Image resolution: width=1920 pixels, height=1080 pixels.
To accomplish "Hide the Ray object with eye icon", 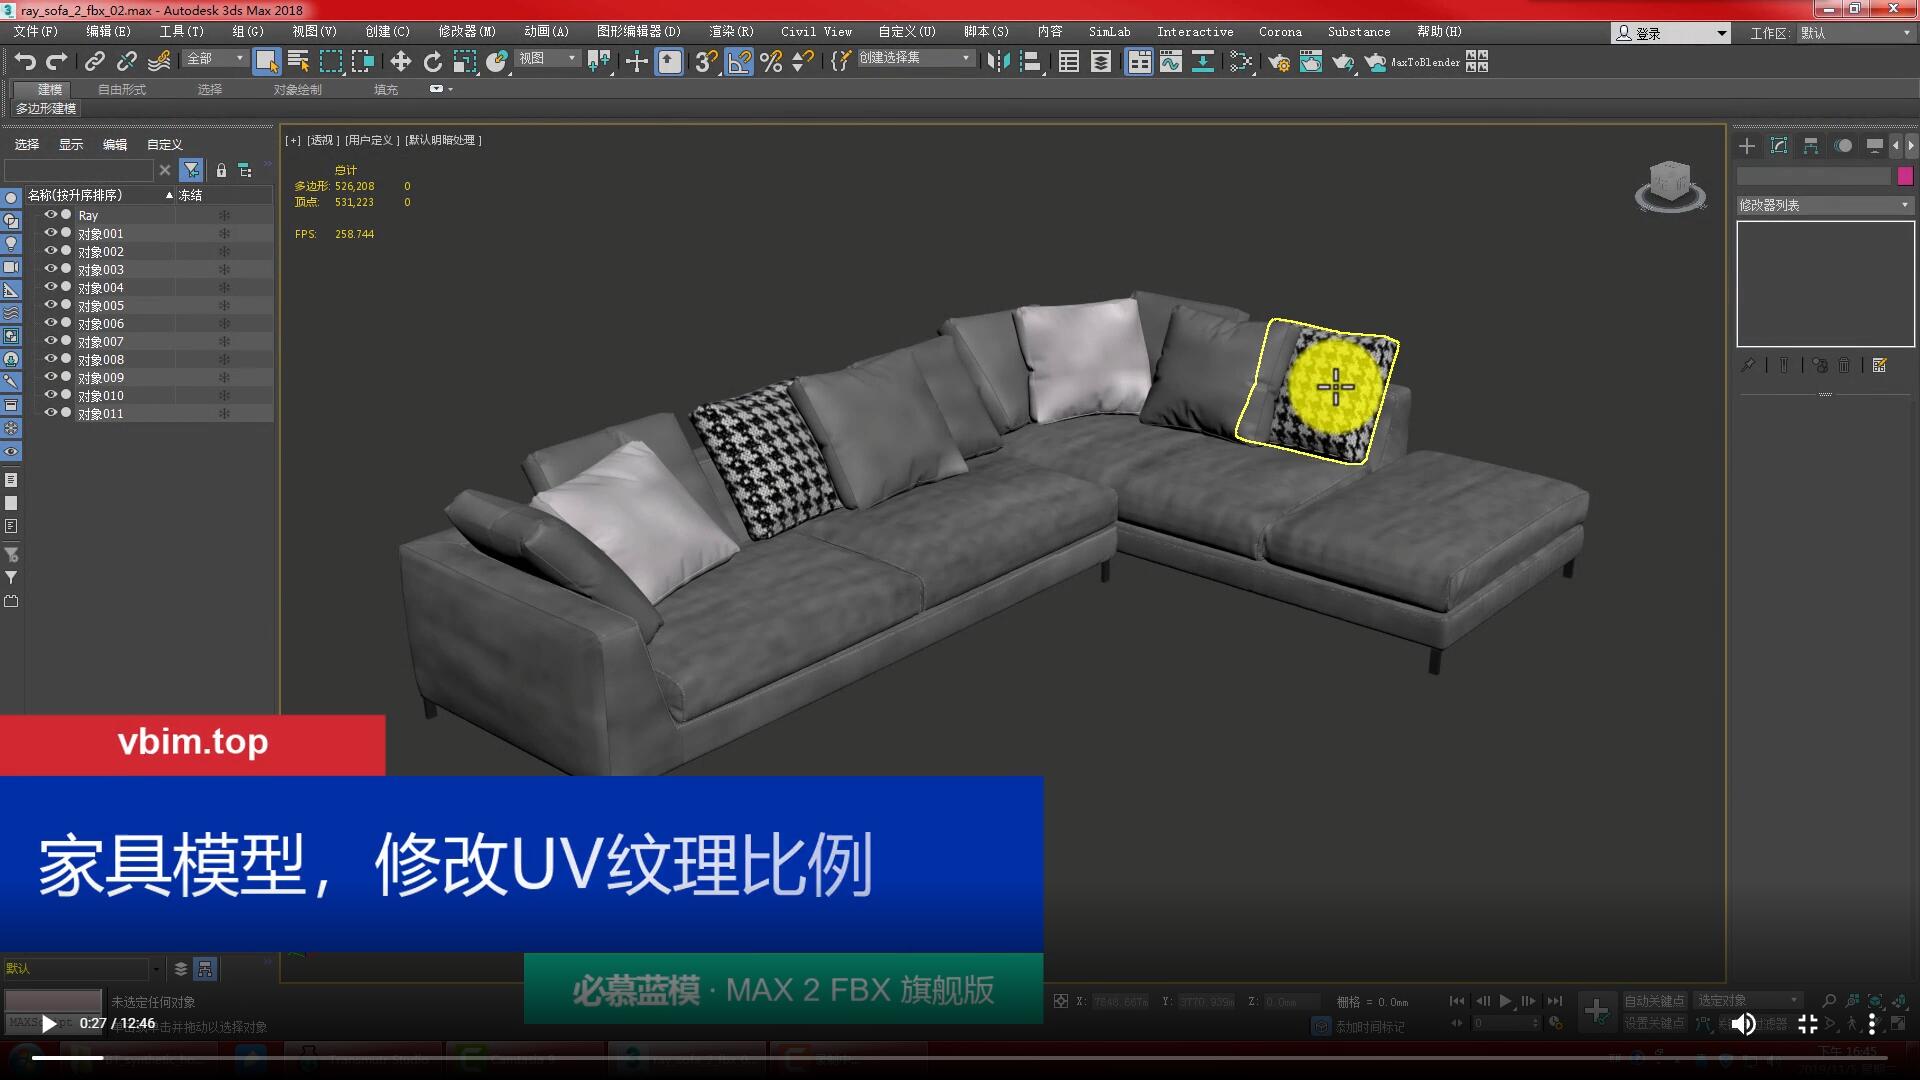I will pyautogui.click(x=50, y=214).
